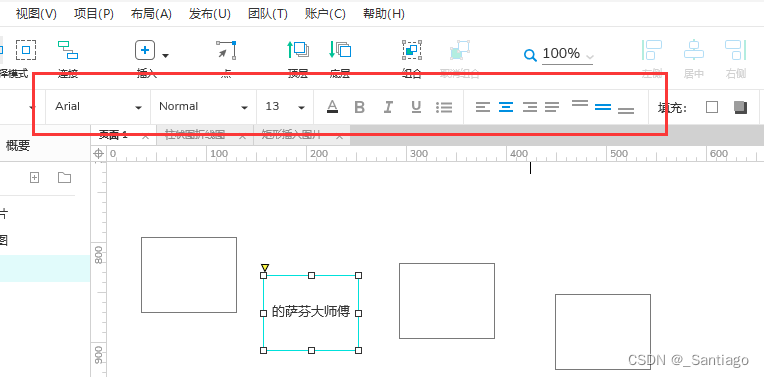Open the widget style dropdown arrow left of Arial

tap(33, 107)
